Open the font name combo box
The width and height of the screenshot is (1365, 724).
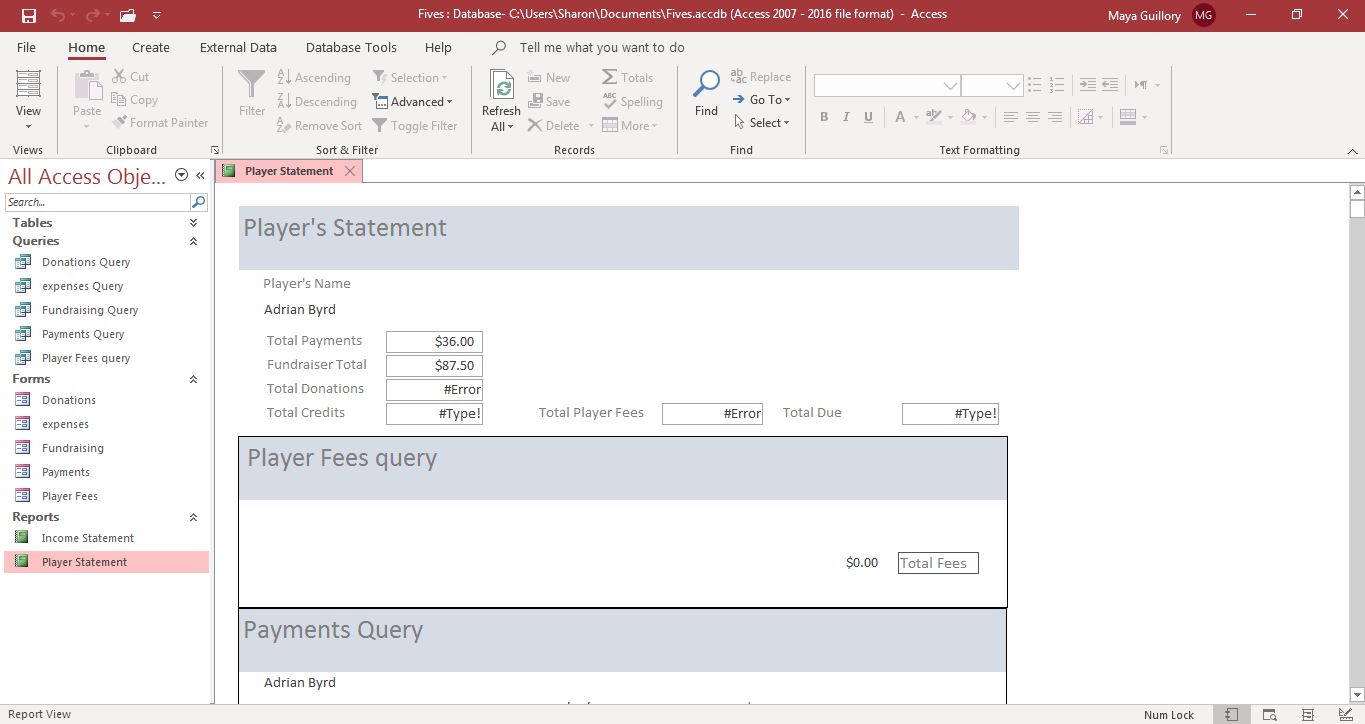[x=887, y=86]
